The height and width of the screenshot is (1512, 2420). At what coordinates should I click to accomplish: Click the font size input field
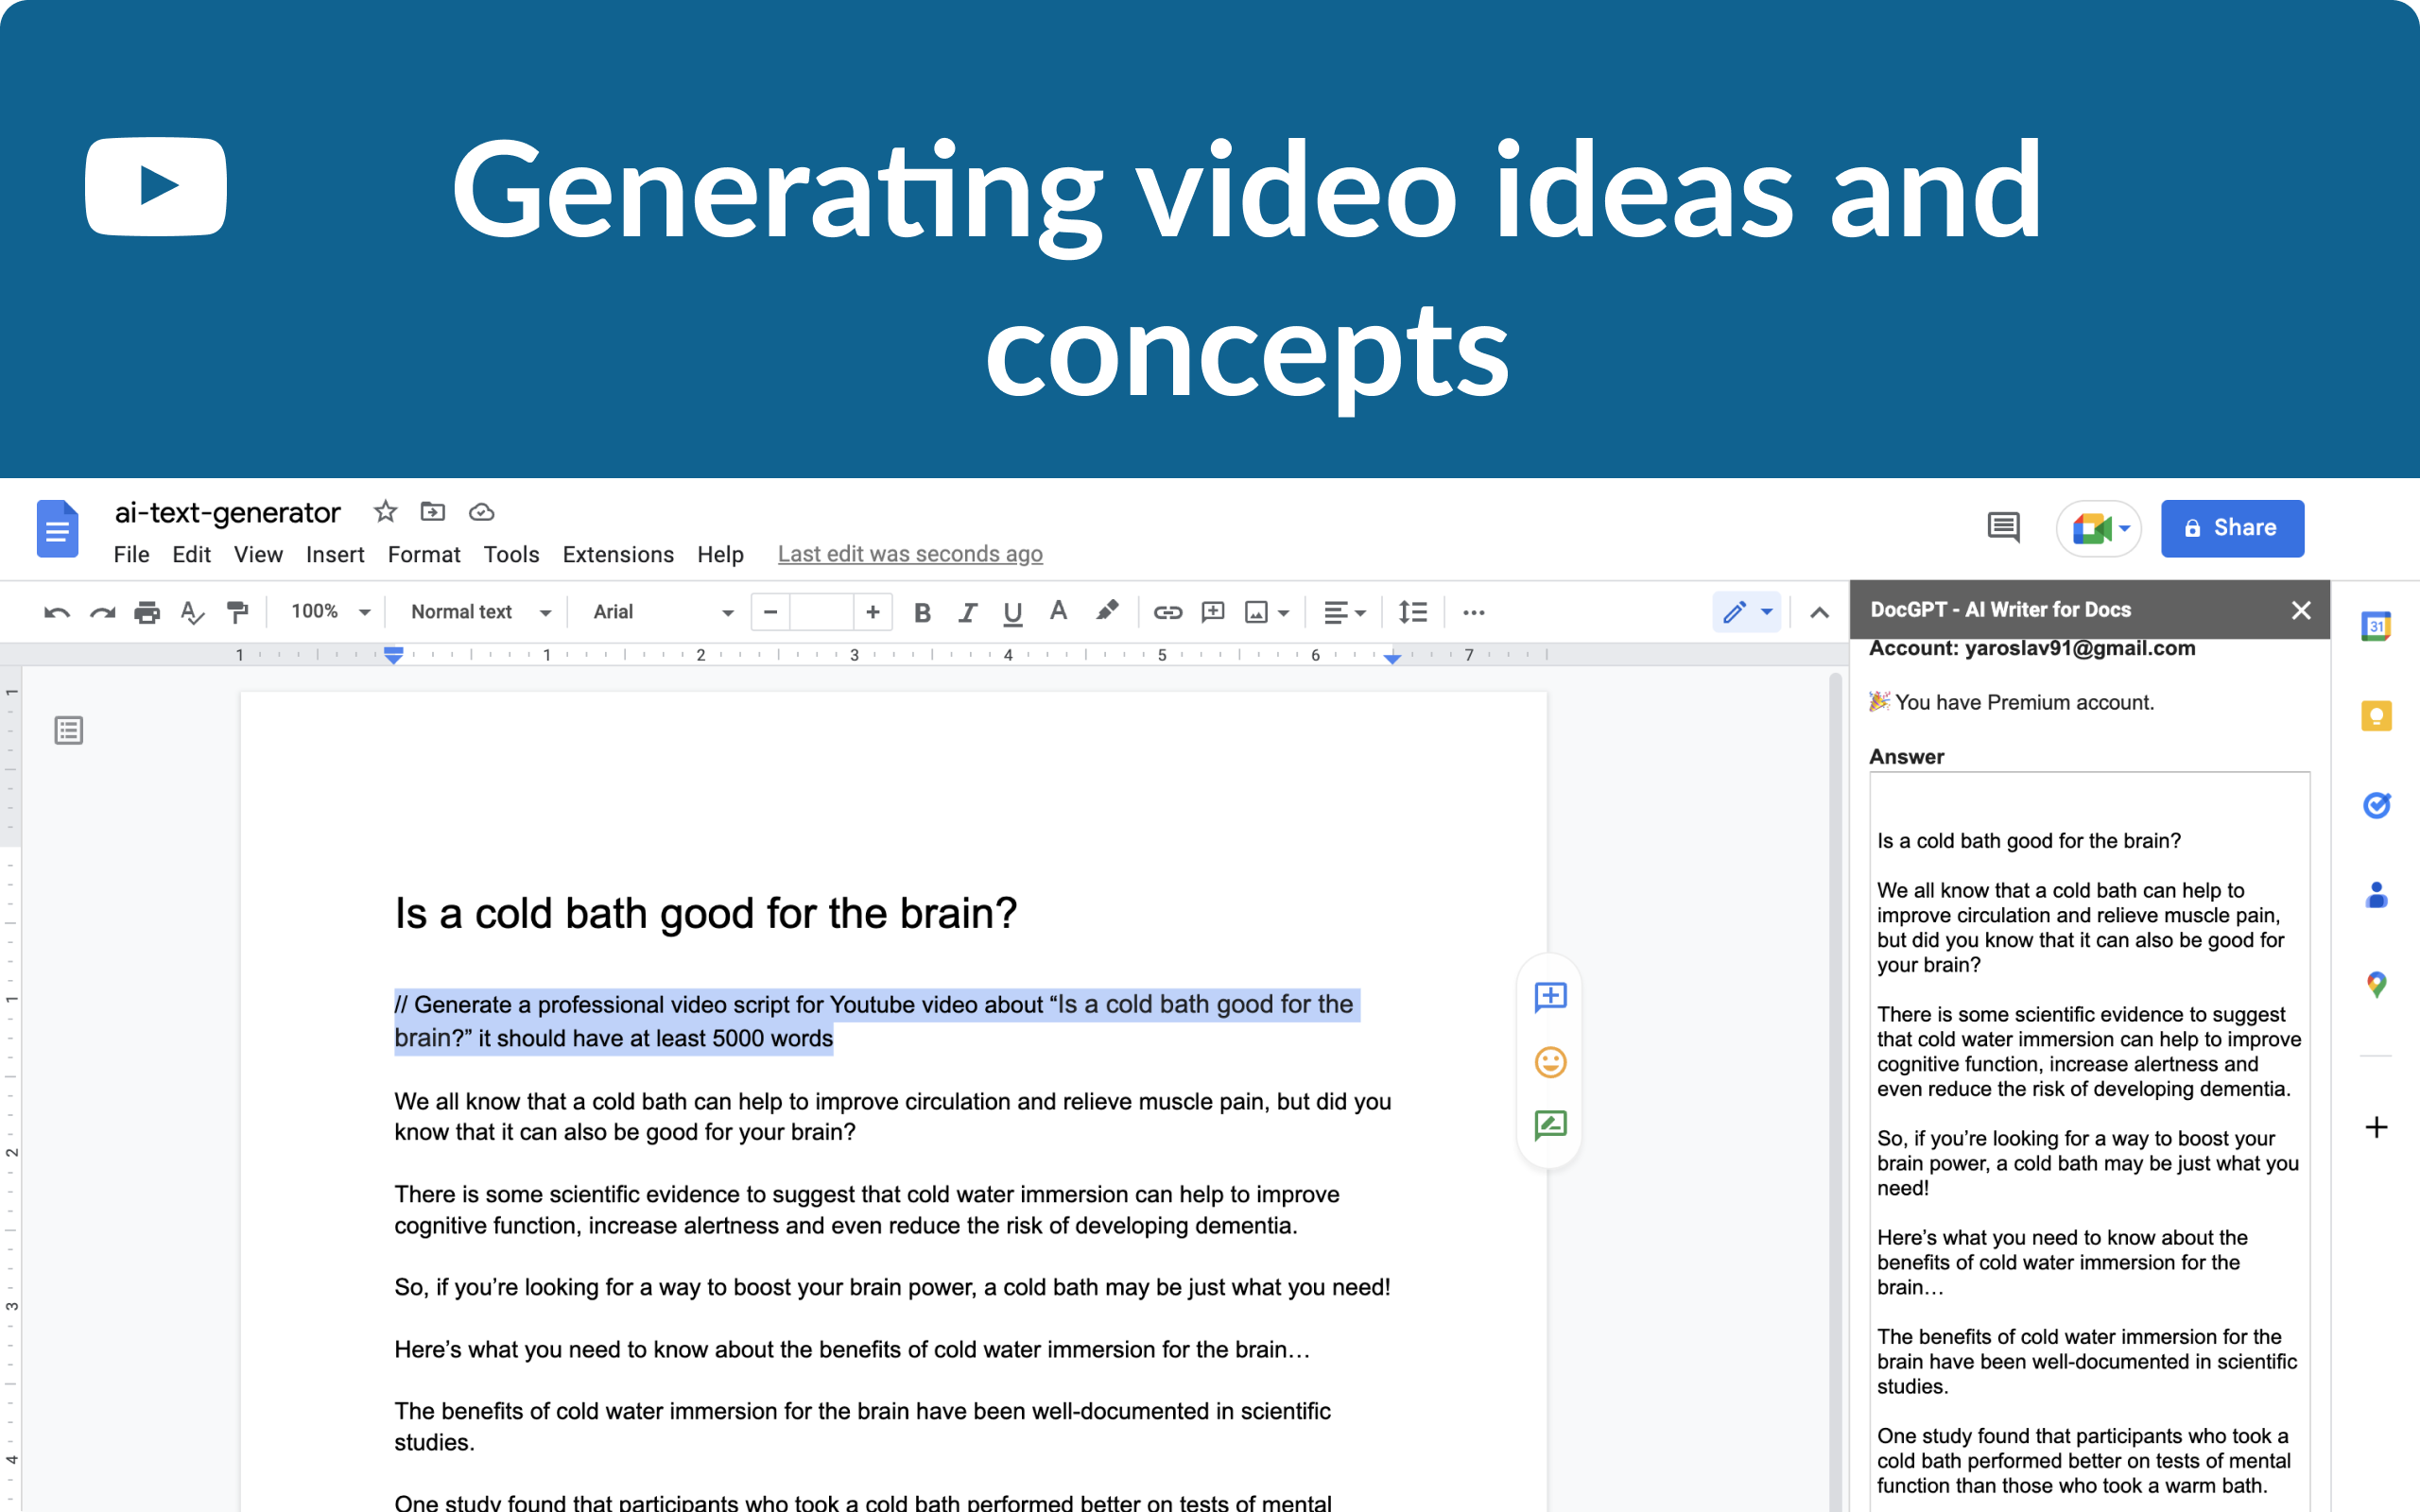pyautogui.click(x=821, y=612)
